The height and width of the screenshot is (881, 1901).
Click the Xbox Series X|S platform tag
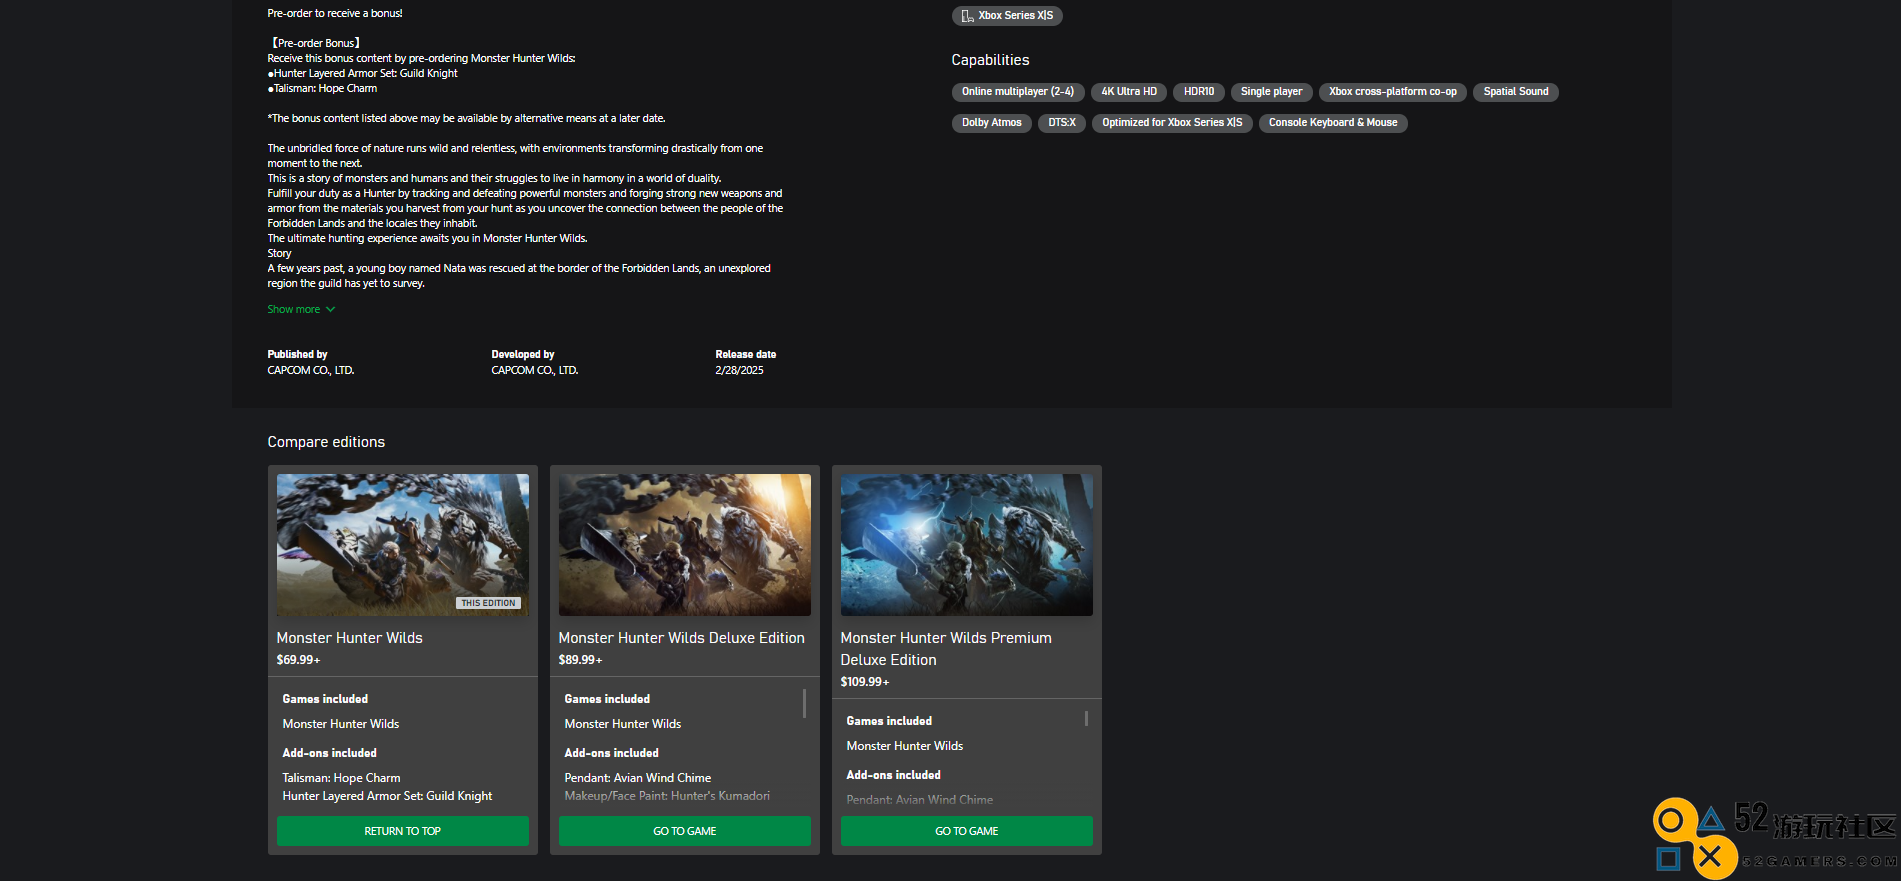coord(1007,16)
